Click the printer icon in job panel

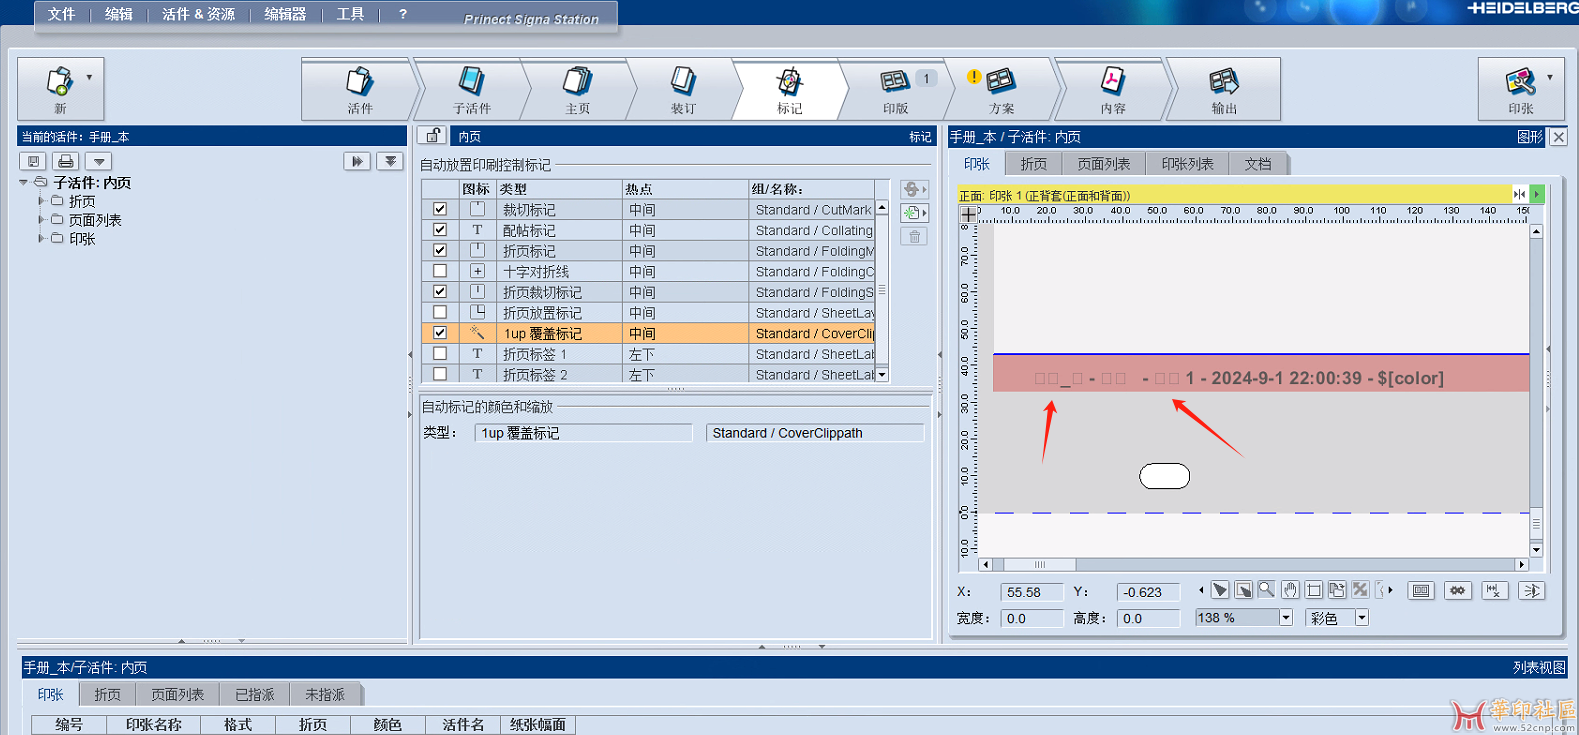click(x=66, y=161)
